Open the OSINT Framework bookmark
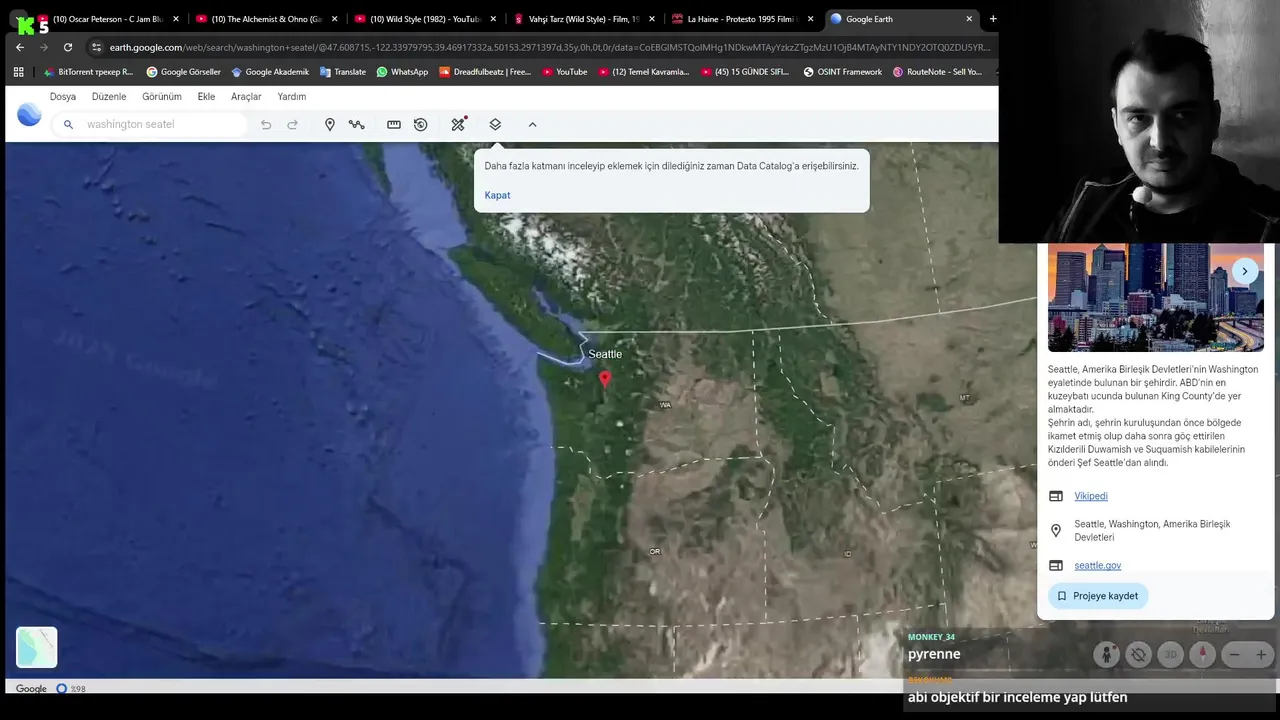The width and height of the screenshot is (1280, 720). tap(842, 72)
